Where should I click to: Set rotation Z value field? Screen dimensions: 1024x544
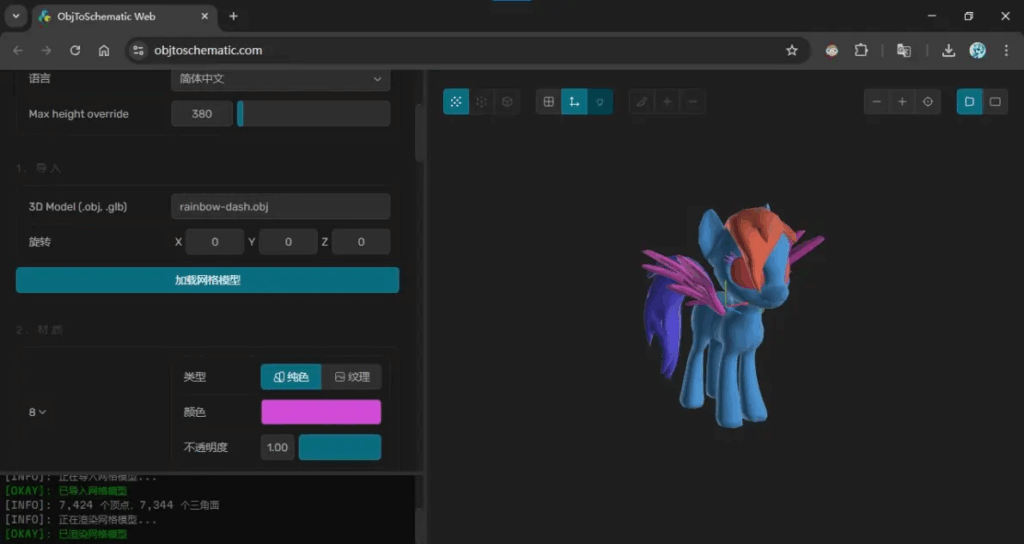pyautogui.click(x=361, y=242)
